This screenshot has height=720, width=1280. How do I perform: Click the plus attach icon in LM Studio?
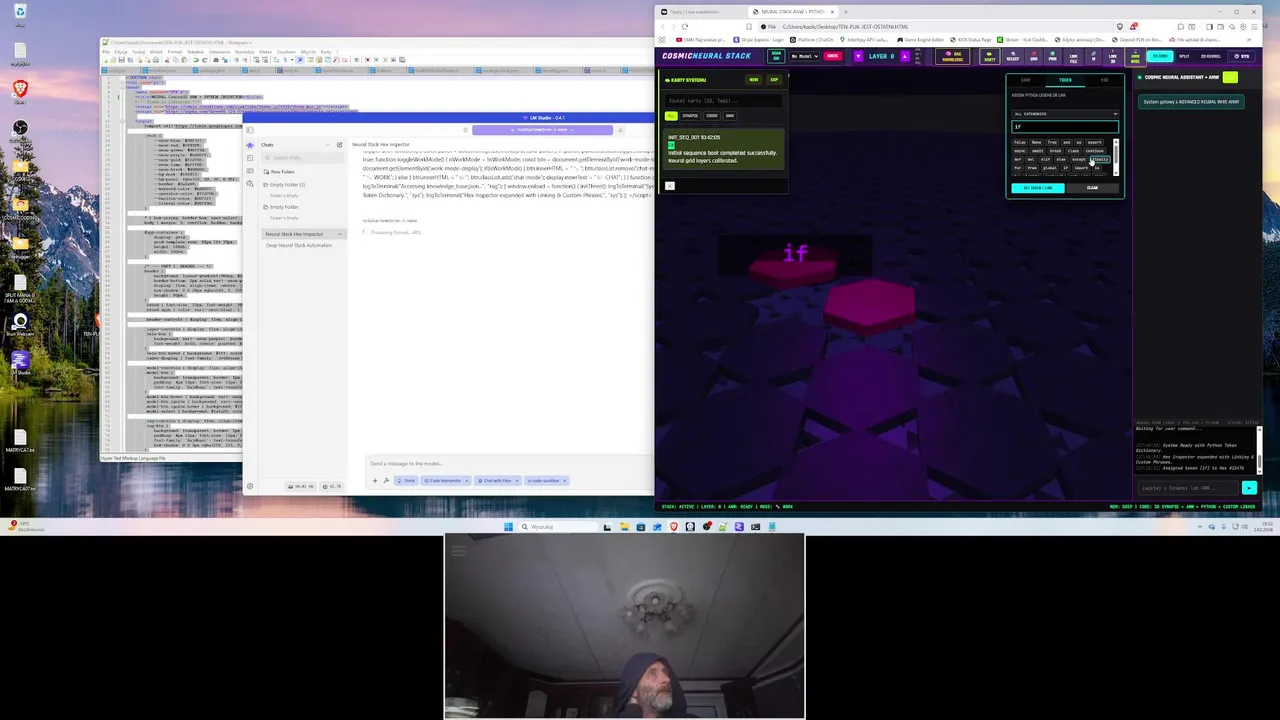[x=375, y=481]
